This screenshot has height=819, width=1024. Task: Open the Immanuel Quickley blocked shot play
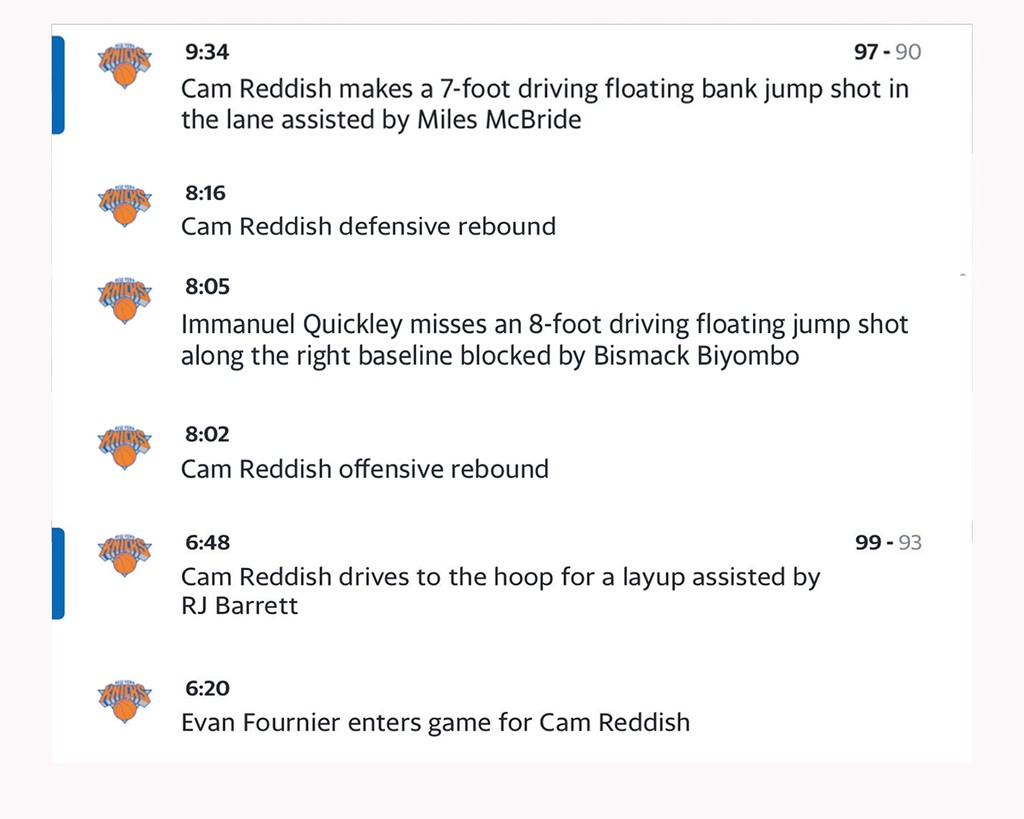click(x=544, y=340)
